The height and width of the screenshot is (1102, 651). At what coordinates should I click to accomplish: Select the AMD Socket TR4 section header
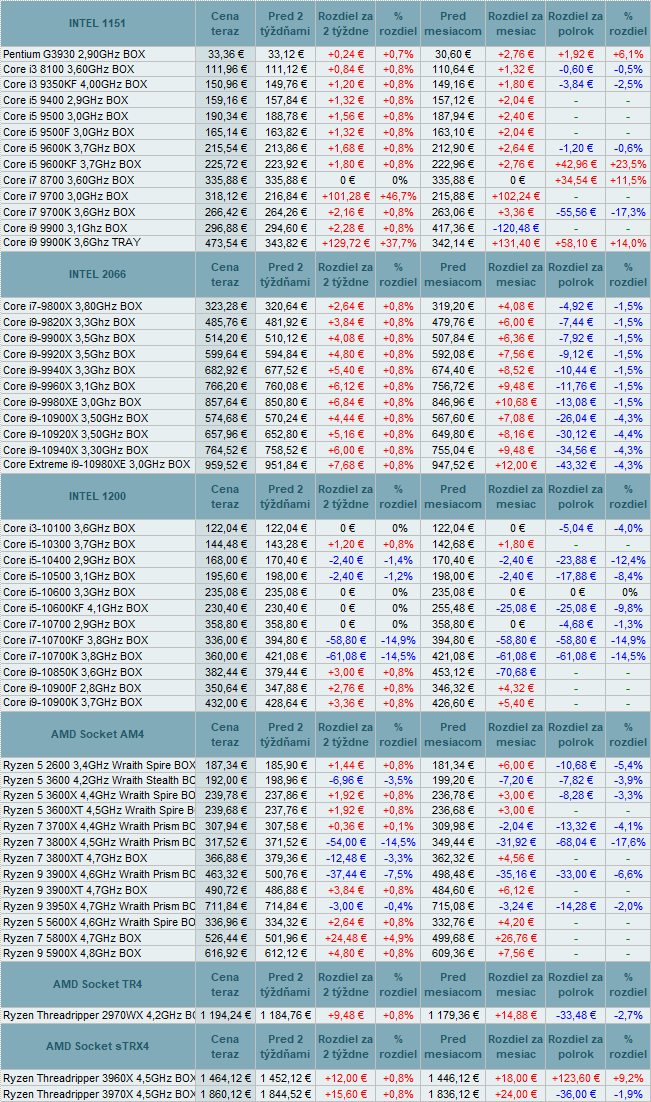coord(98,984)
